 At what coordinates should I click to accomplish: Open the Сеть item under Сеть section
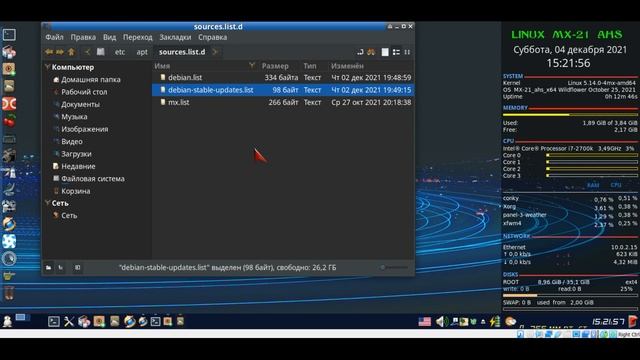click(69, 216)
